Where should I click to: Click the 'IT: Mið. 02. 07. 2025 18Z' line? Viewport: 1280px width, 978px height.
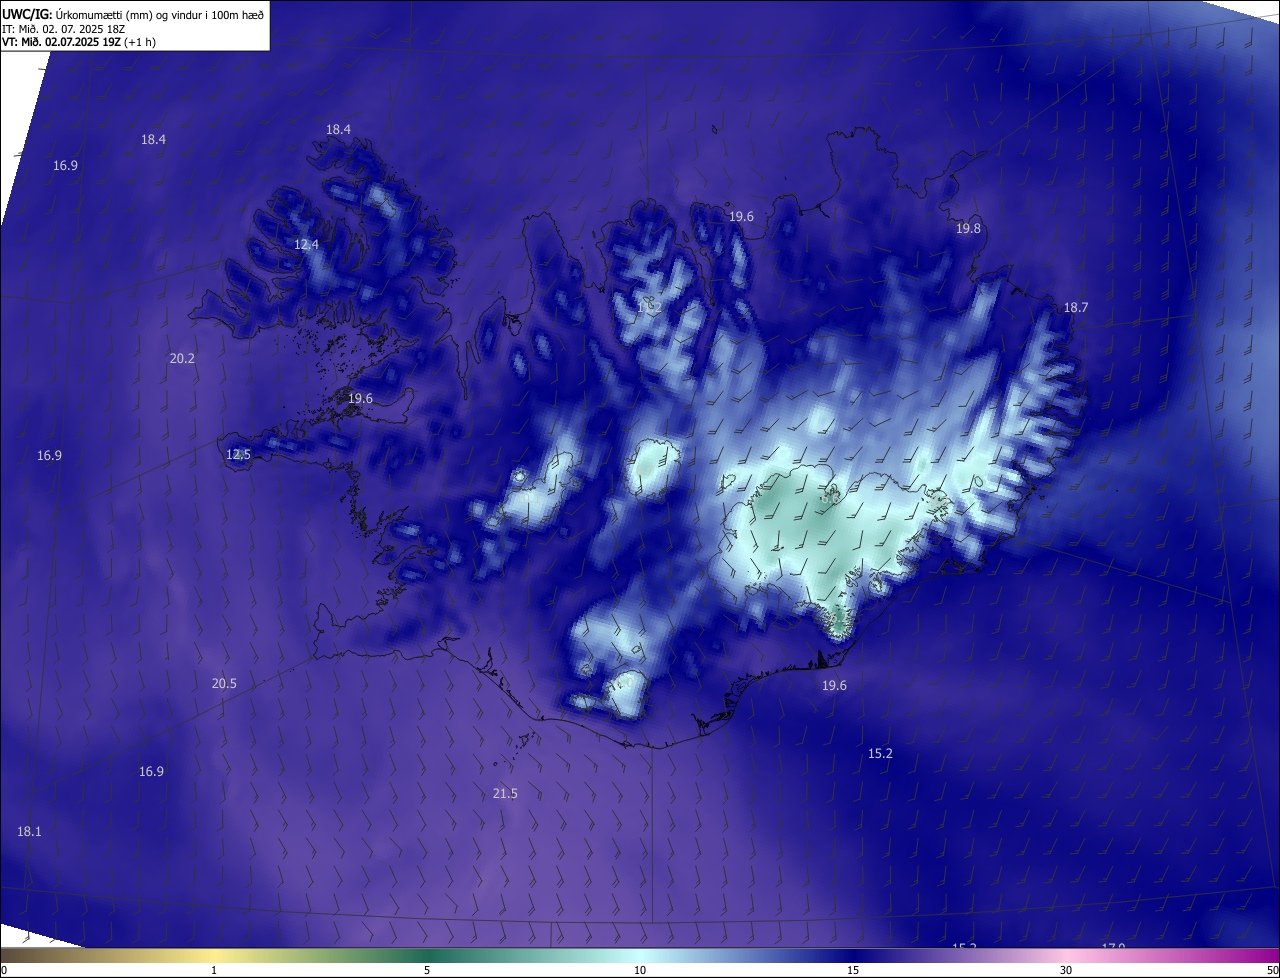point(64,28)
